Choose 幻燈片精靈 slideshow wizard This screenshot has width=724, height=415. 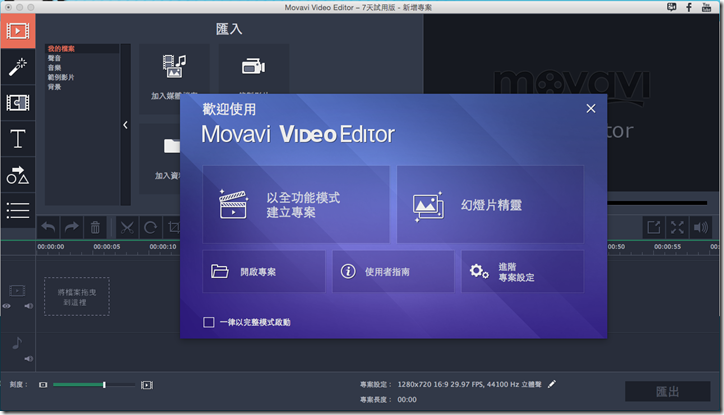490,204
